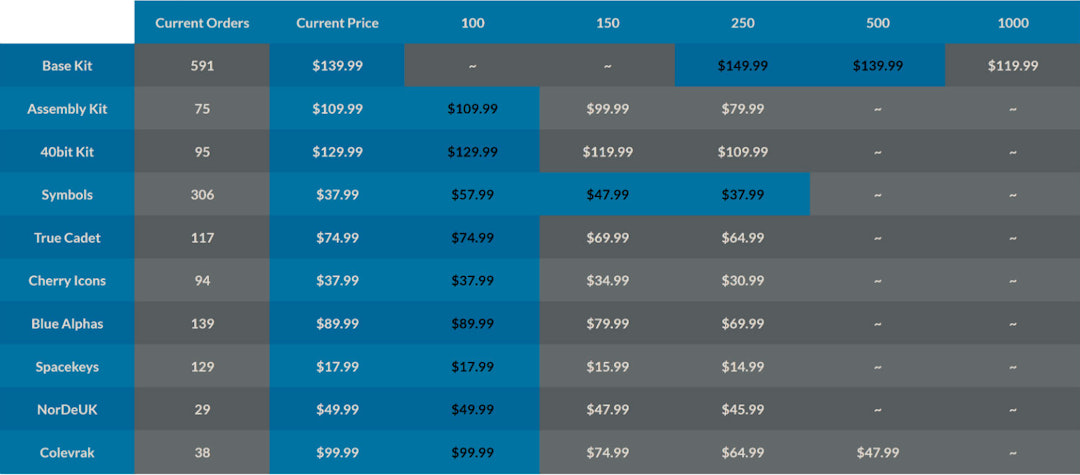Select the 306 current orders cell for Symbols
This screenshot has height=475, width=1080.
[202, 195]
